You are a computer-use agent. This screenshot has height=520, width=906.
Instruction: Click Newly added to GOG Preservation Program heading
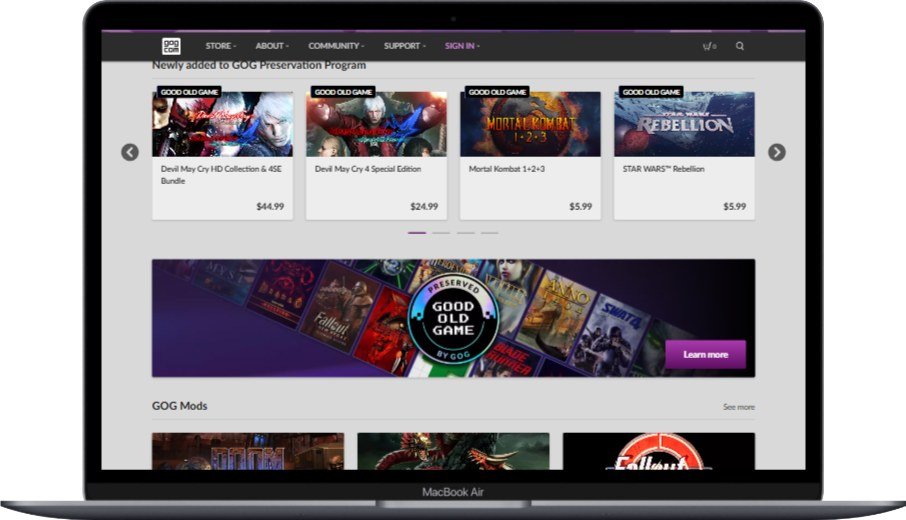click(259, 65)
